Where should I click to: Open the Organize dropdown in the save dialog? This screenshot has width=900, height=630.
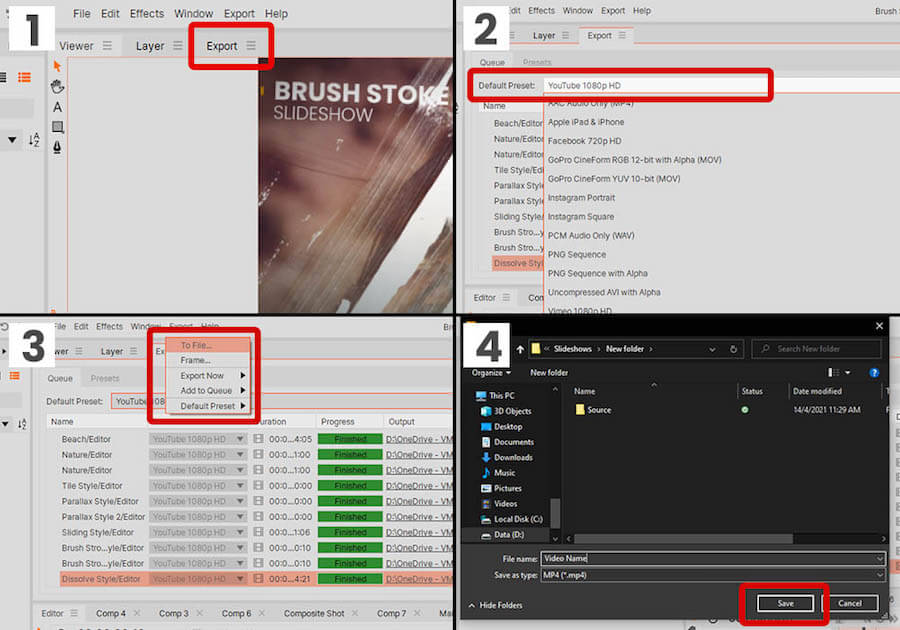pos(491,372)
